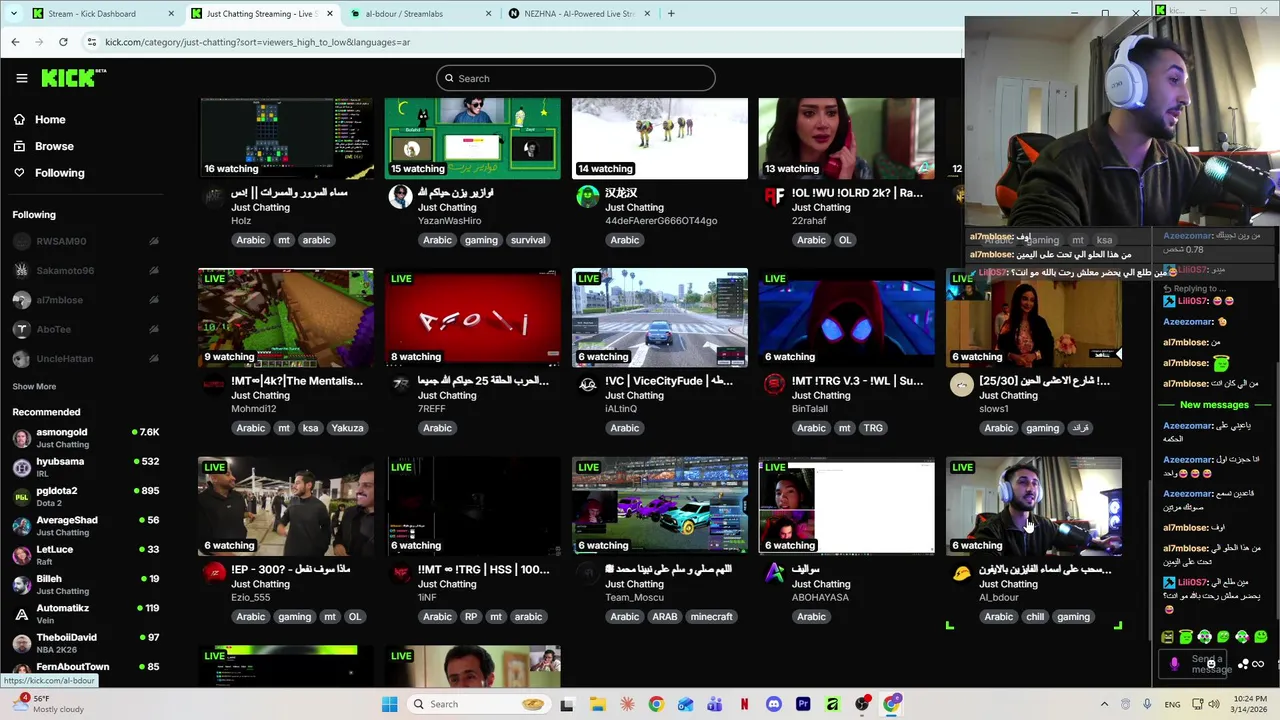Open recommended channel asmongold
Screen dimensions: 1280x720
click(85, 438)
